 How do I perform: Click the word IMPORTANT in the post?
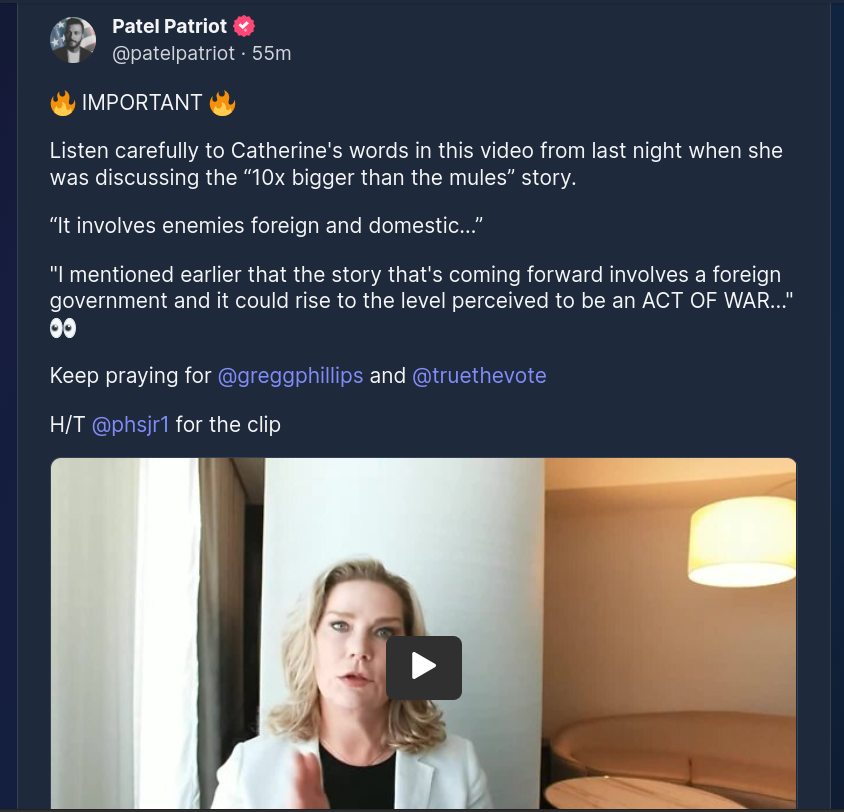click(142, 102)
